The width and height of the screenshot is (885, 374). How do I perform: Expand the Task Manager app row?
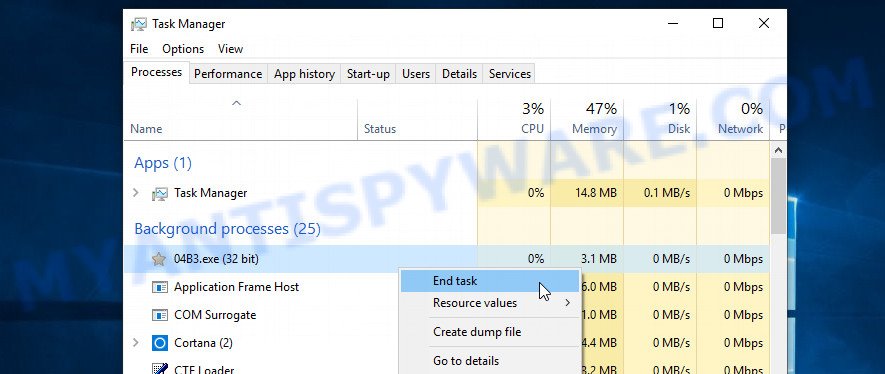pos(135,193)
